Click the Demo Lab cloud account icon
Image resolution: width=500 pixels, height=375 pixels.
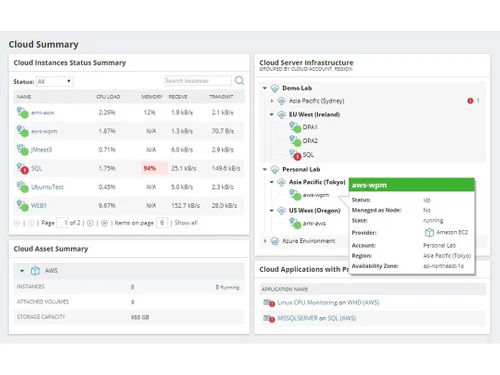tap(275, 88)
